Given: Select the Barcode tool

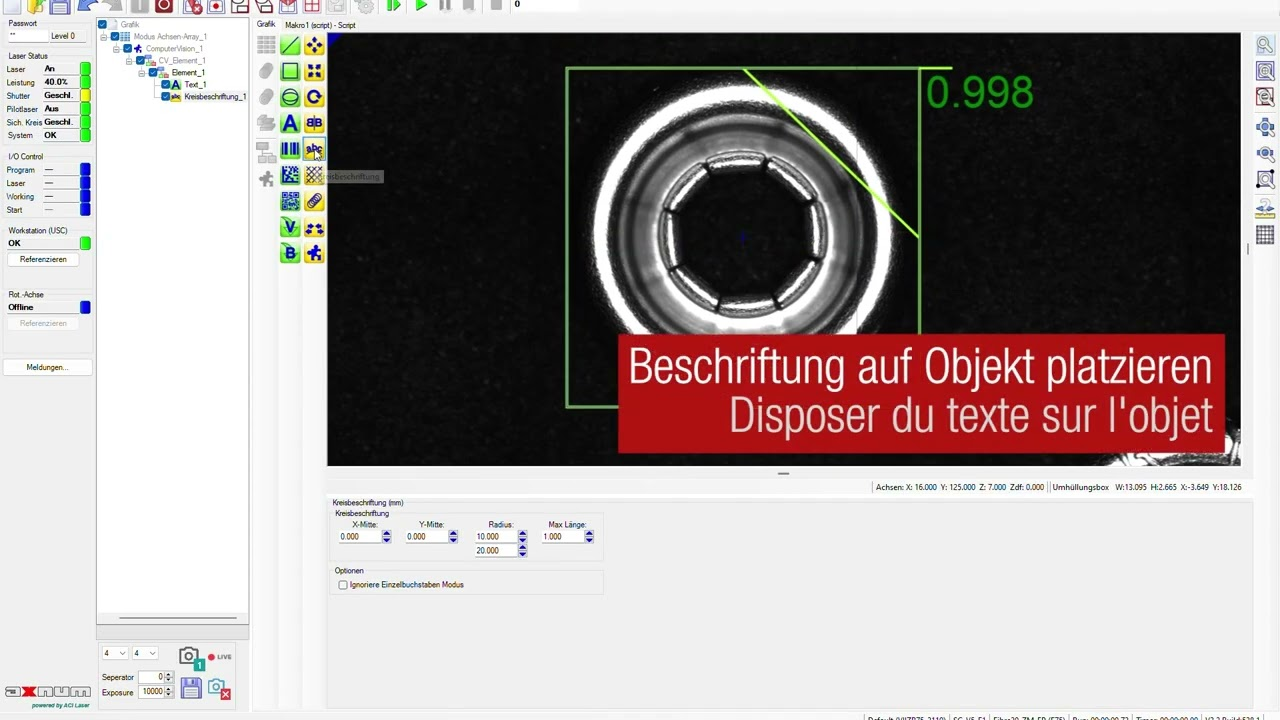Looking at the screenshot, I should (x=290, y=149).
